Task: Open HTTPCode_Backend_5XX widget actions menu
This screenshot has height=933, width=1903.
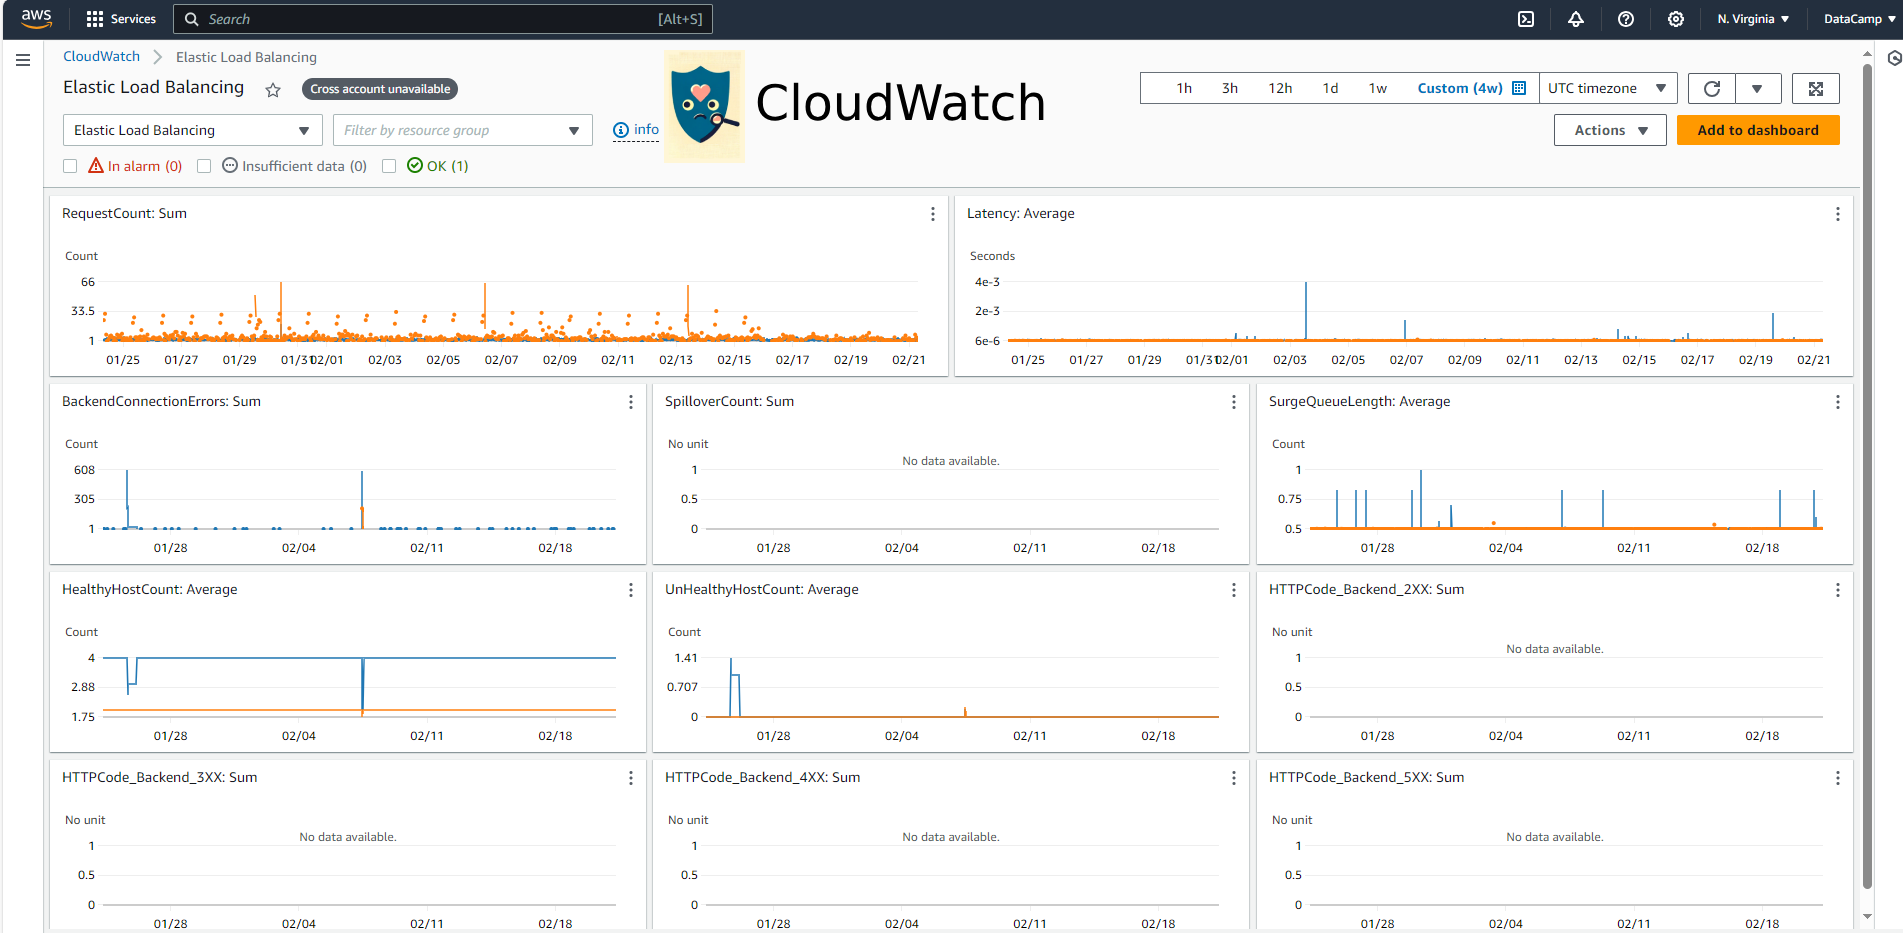Action: click(1837, 778)
